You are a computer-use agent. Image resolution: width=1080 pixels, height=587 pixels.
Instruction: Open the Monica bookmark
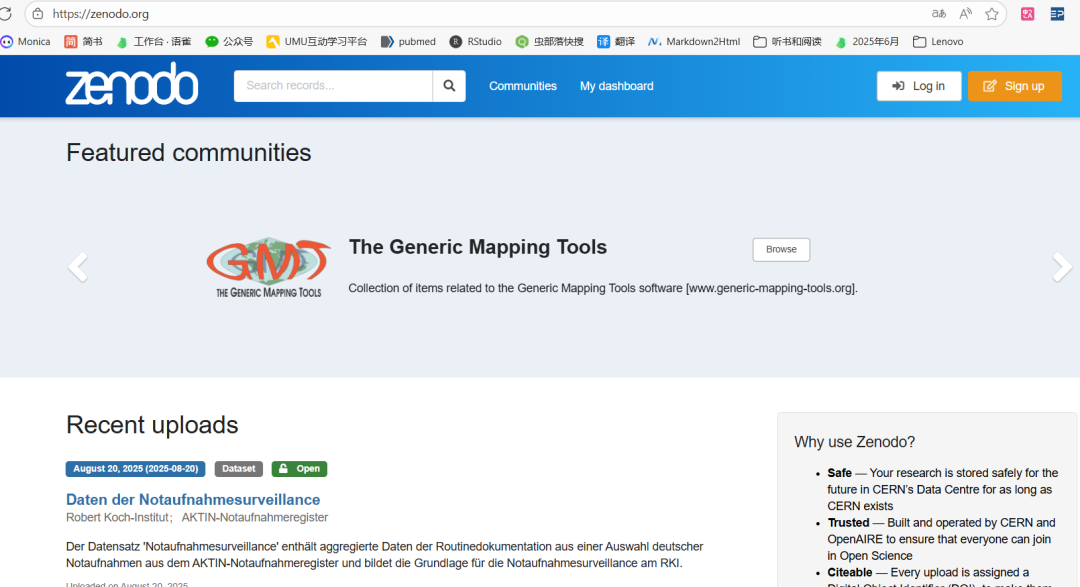pos(25,41)
